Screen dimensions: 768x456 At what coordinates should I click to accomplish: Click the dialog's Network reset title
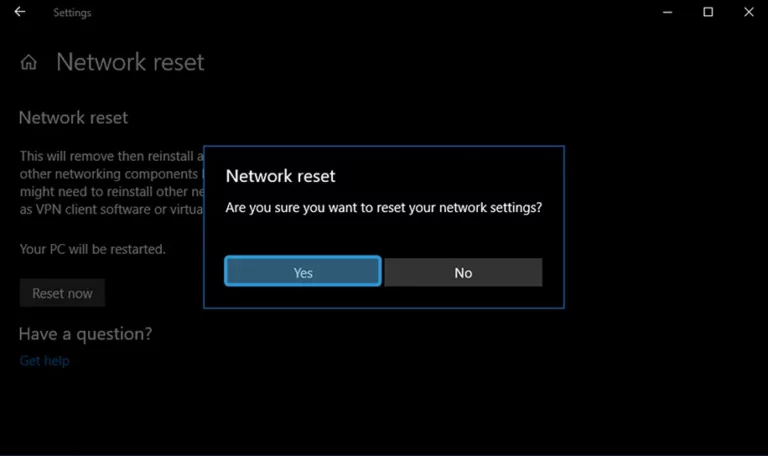pyautogui.click(x=280, y=176)
